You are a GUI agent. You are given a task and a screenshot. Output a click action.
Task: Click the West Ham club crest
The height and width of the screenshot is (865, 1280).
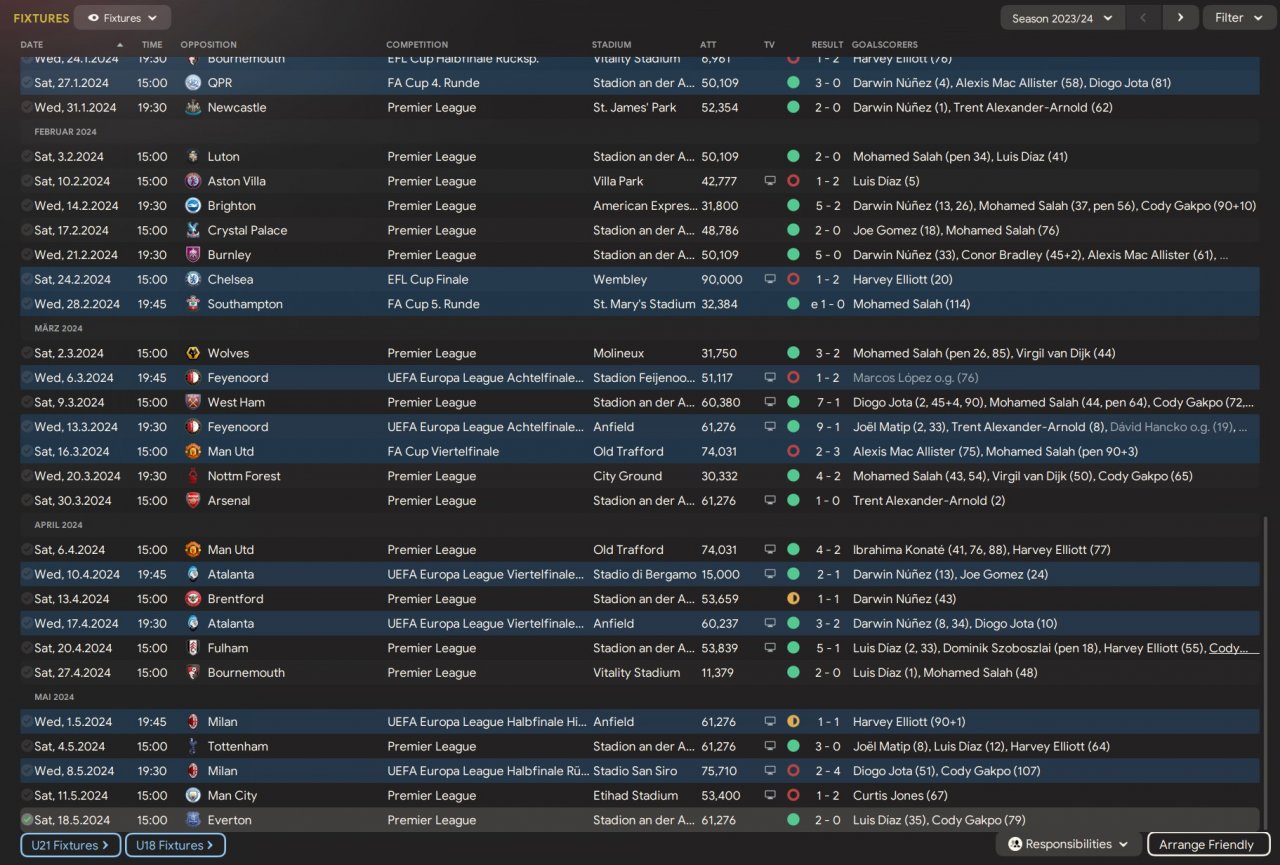click(x=193, y=403)
